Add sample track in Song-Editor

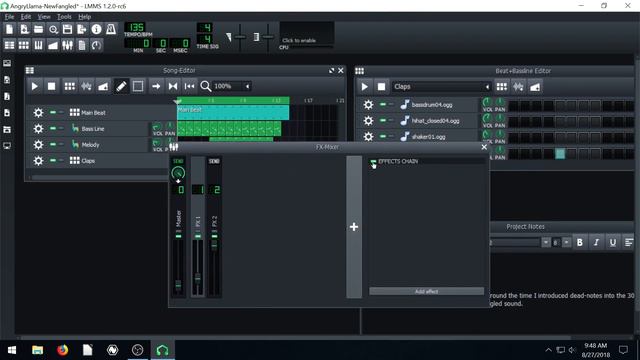tap(86, 87)
